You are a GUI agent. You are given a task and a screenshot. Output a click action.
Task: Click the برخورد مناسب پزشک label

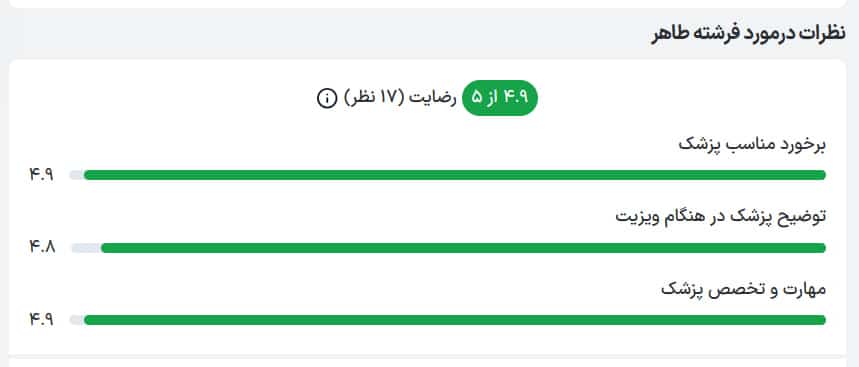click(752, 145)
